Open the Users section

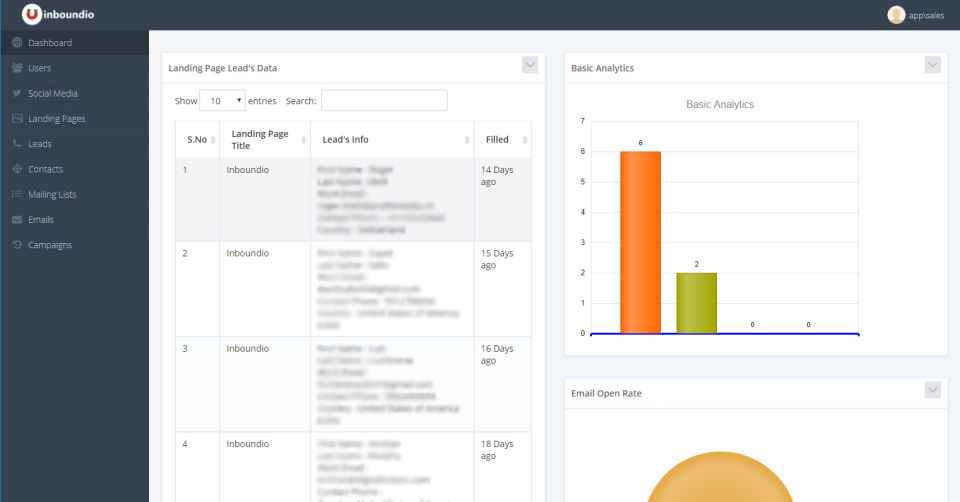click(x=75, y=68)
